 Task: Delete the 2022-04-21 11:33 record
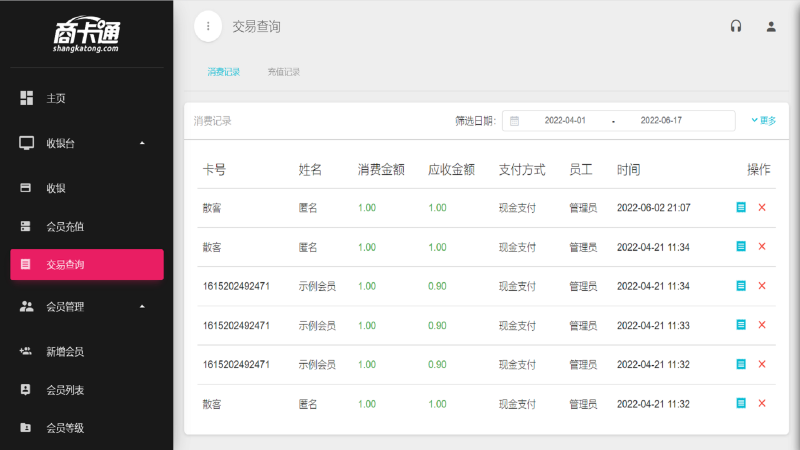[762, 324]
